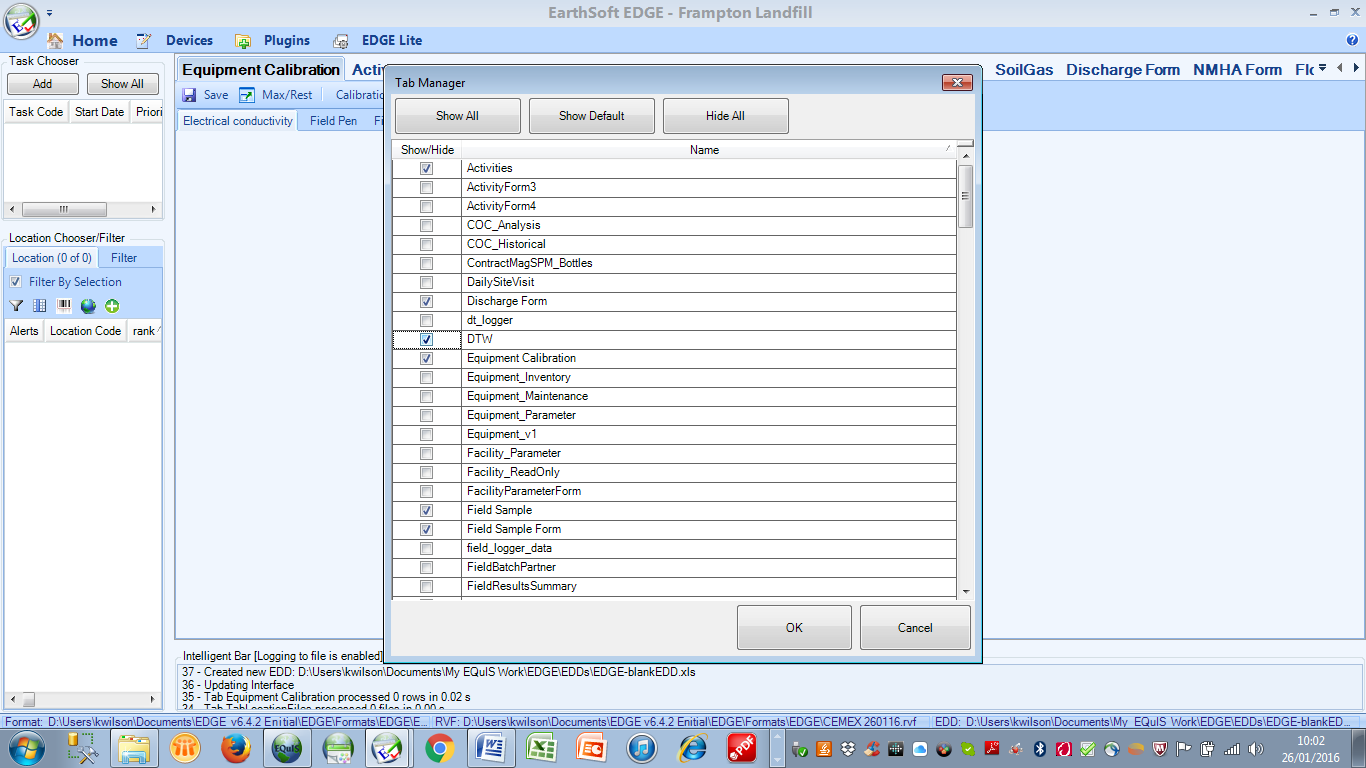Click the Devices notepad icon
This screenshot has height=768, width=1366.
(x=144, y=41)
